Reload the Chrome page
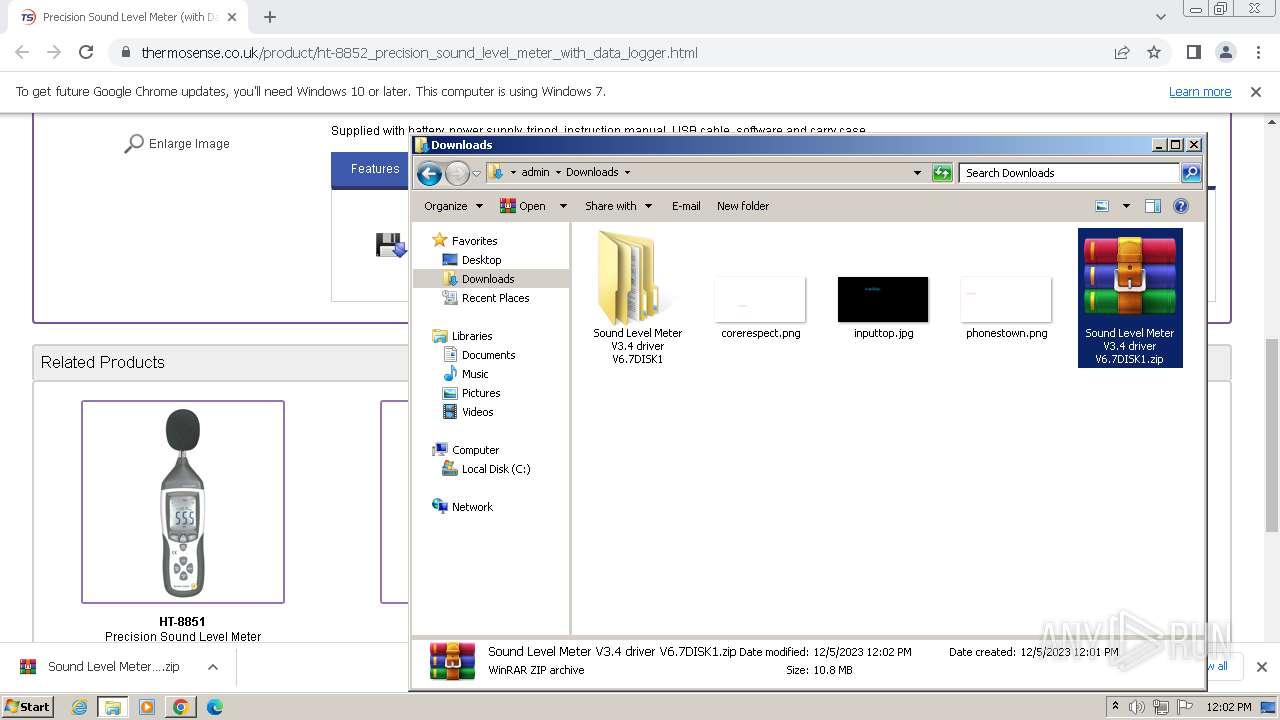This screenshot has width=1280, height=720. (86, 53)
